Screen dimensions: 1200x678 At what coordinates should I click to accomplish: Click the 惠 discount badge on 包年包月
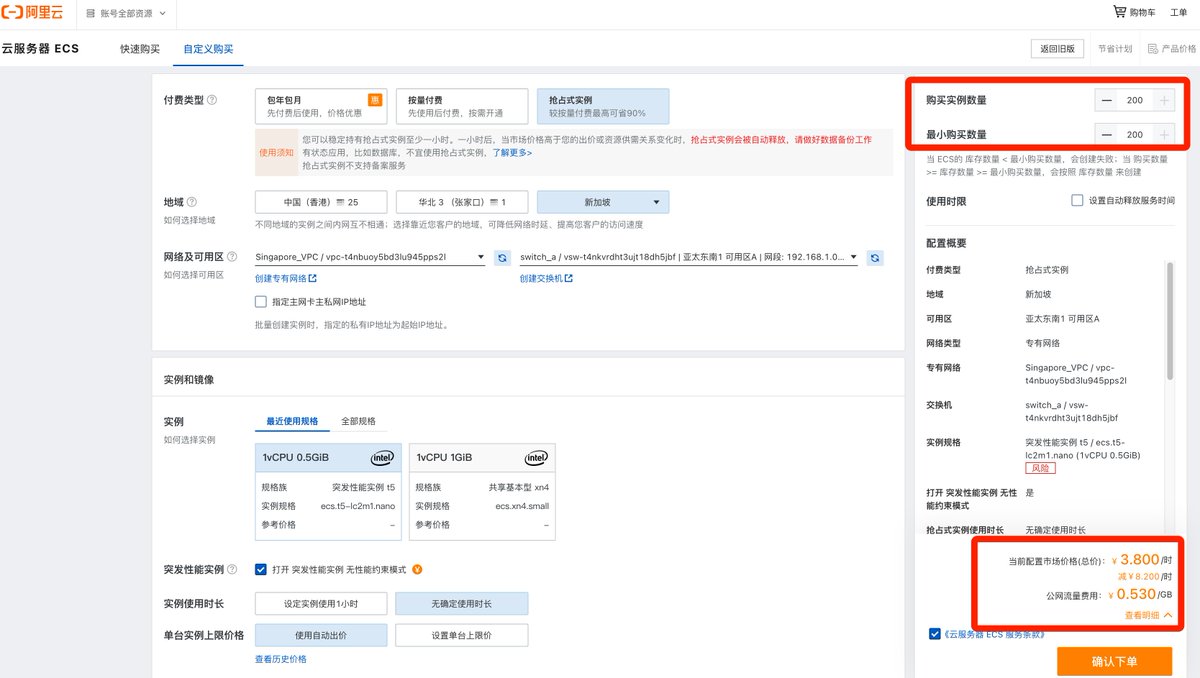click(x=375, y=99)
